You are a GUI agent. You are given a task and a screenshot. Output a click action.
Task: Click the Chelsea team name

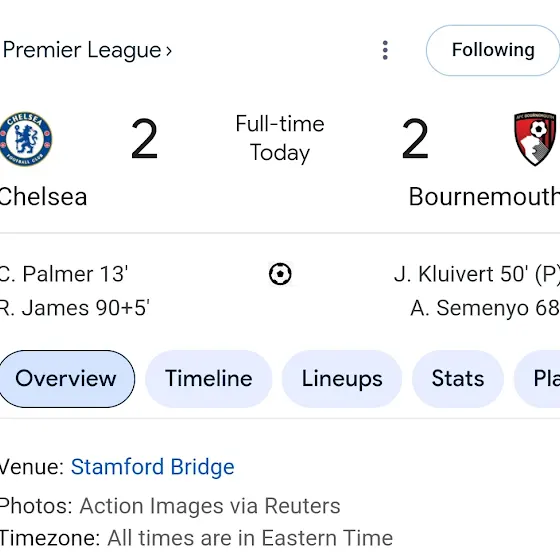(x=43, y=197)
